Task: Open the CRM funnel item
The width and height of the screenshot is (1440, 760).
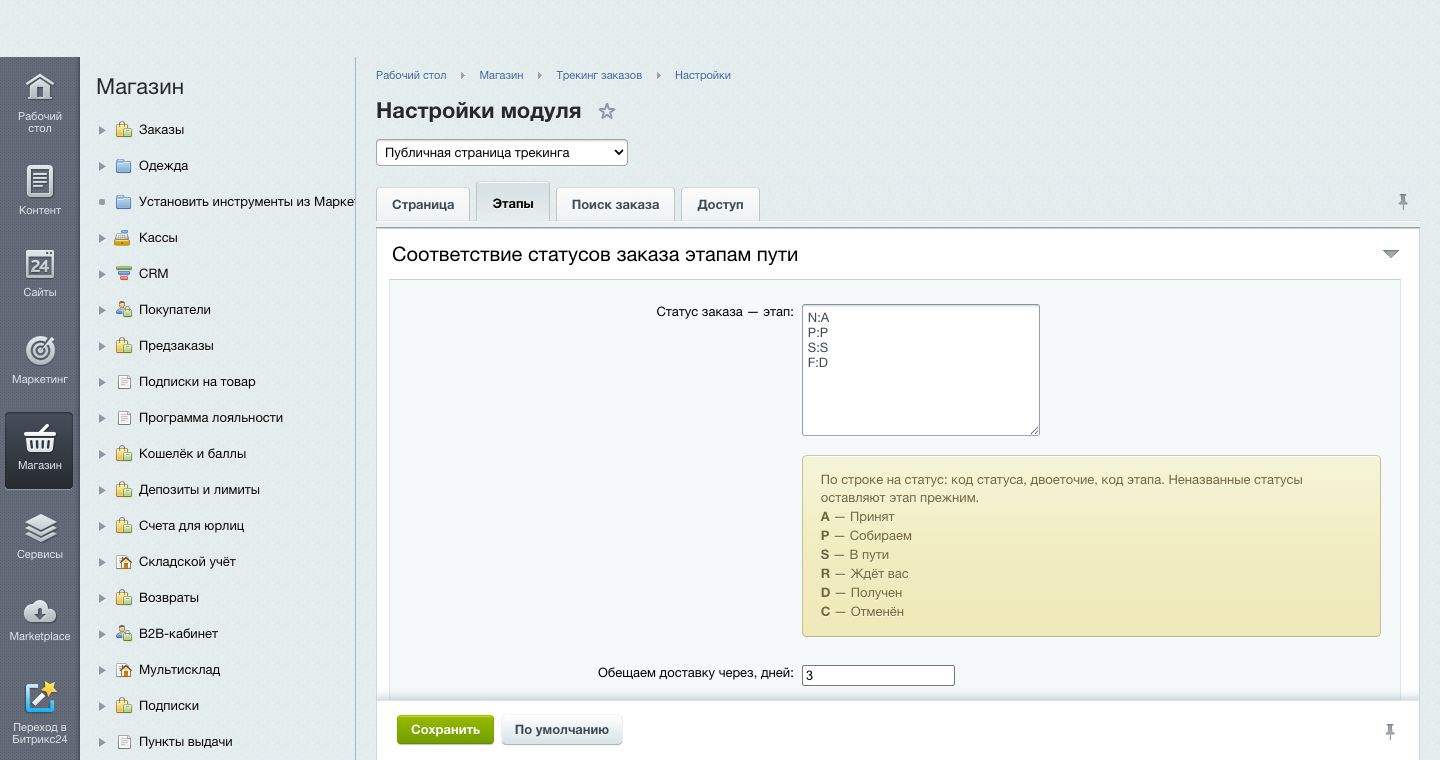Action: point(154,274)
